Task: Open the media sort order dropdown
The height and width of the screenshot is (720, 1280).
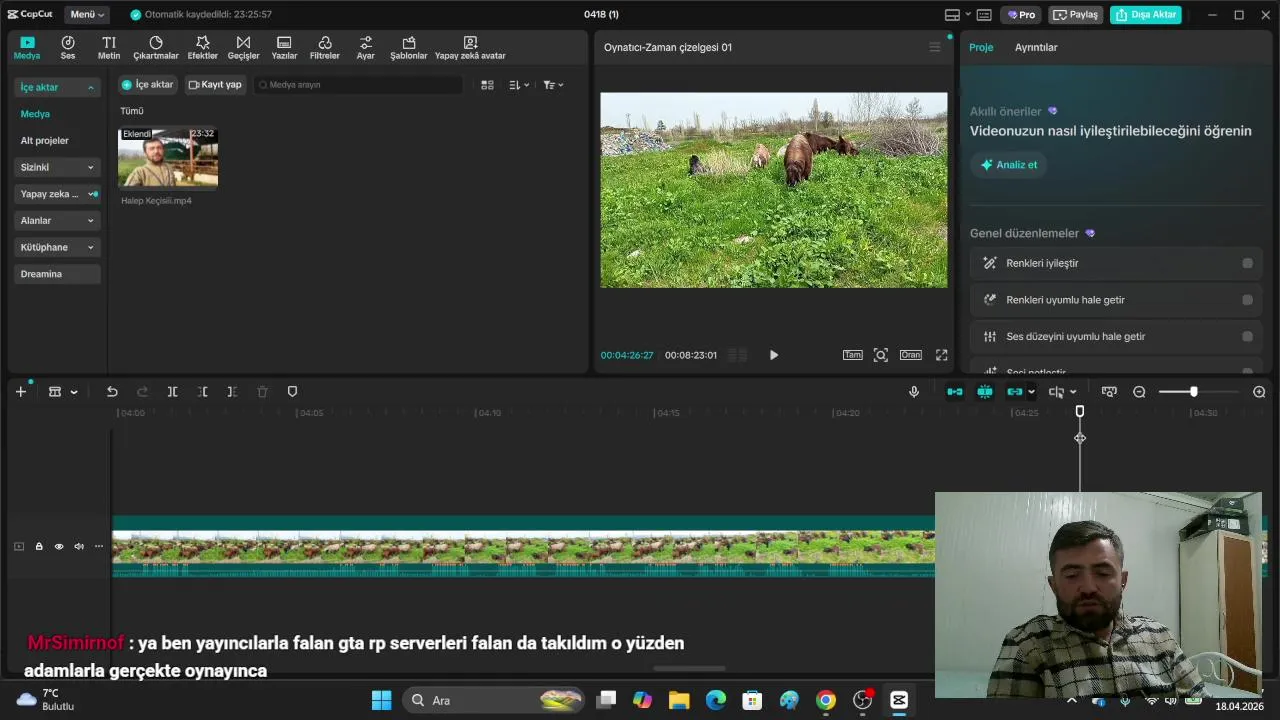Action: pyautogui.click(x=519, y=85)
